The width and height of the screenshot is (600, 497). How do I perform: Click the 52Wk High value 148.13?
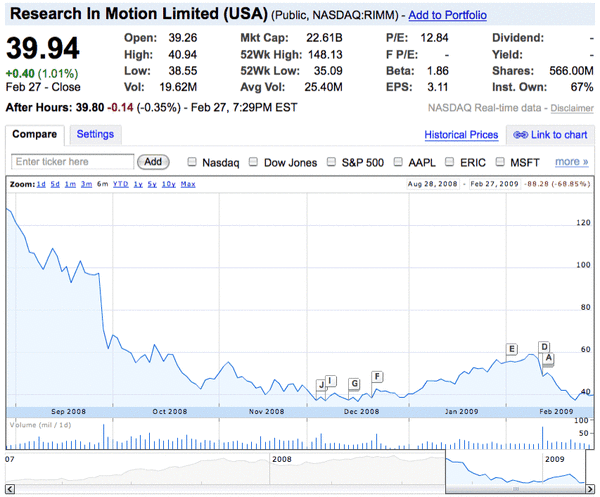pos(325,54)
